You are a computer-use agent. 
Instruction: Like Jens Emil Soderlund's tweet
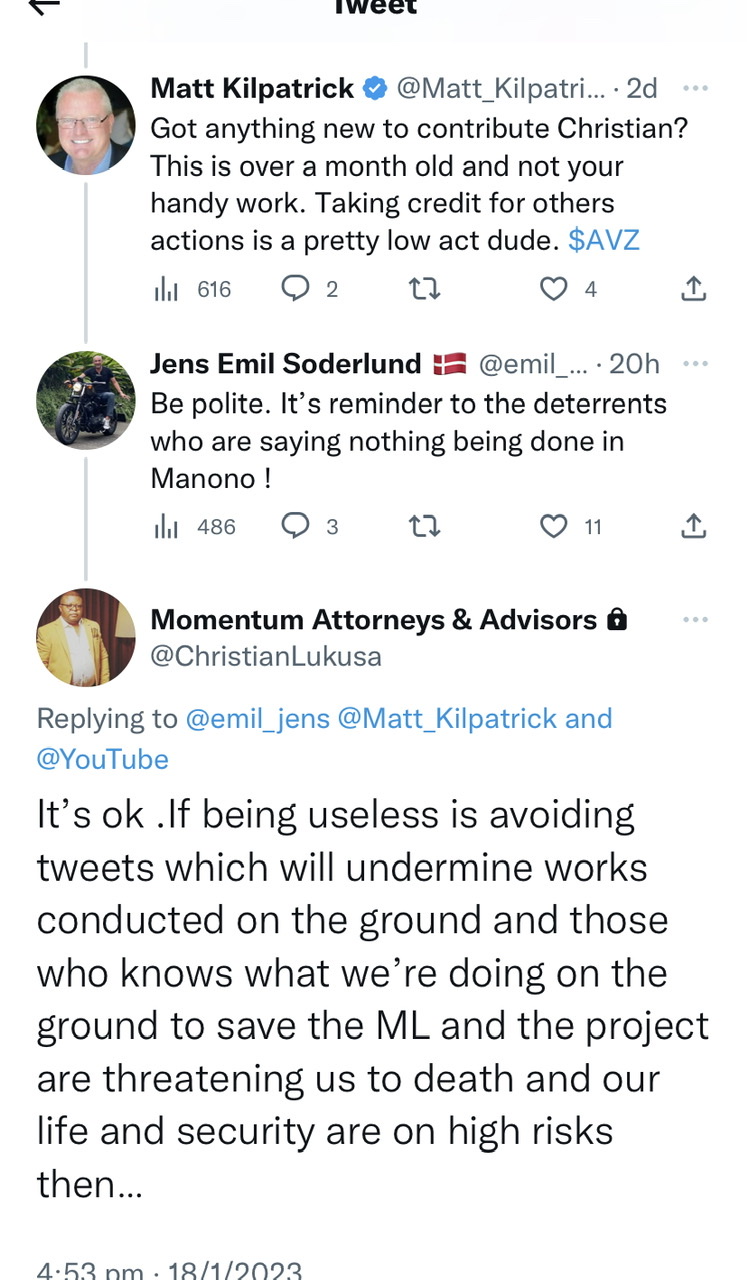click(553, 526)
